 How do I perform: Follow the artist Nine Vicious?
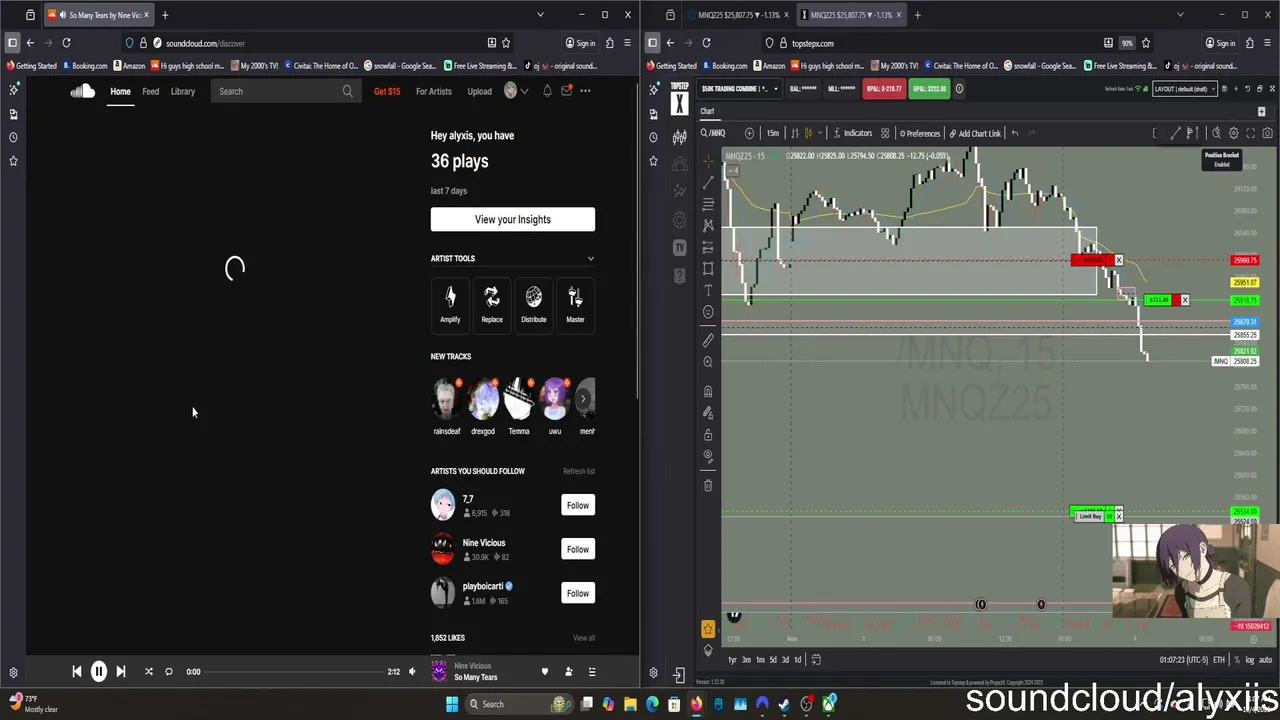tap(578, 549)
